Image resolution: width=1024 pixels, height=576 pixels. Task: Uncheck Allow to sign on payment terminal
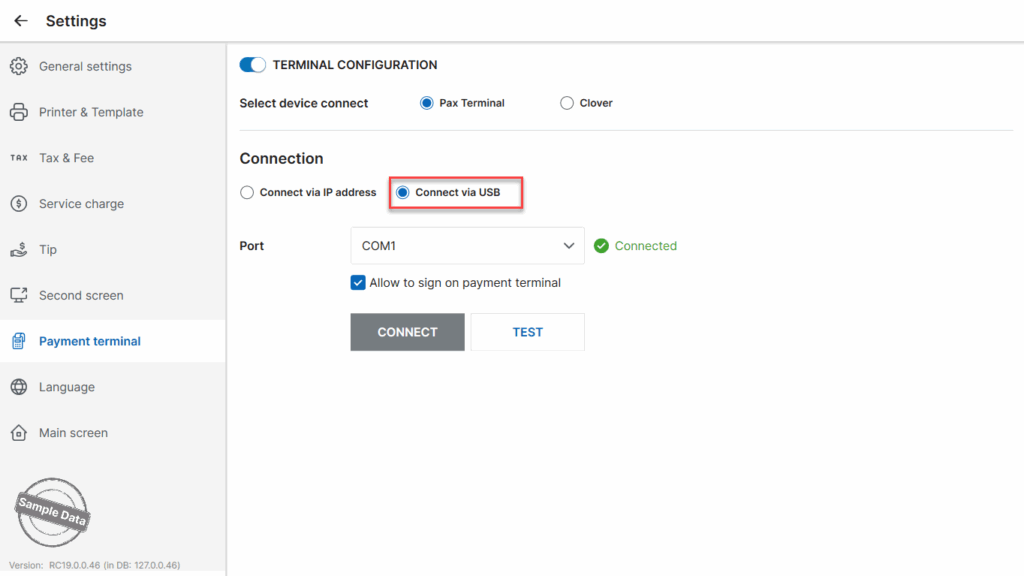358,283
